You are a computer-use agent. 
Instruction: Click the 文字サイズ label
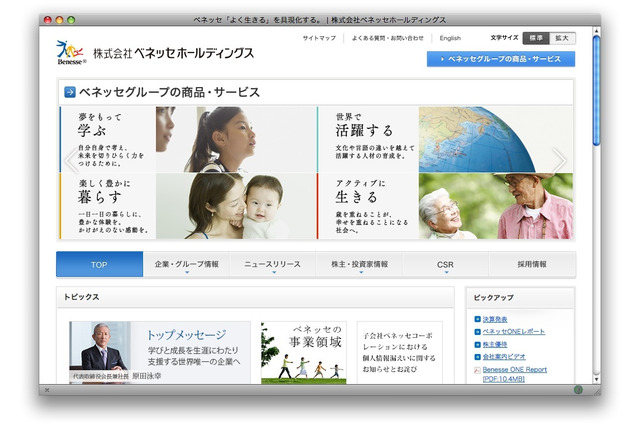pyautogui.click(x=504, y=38)
